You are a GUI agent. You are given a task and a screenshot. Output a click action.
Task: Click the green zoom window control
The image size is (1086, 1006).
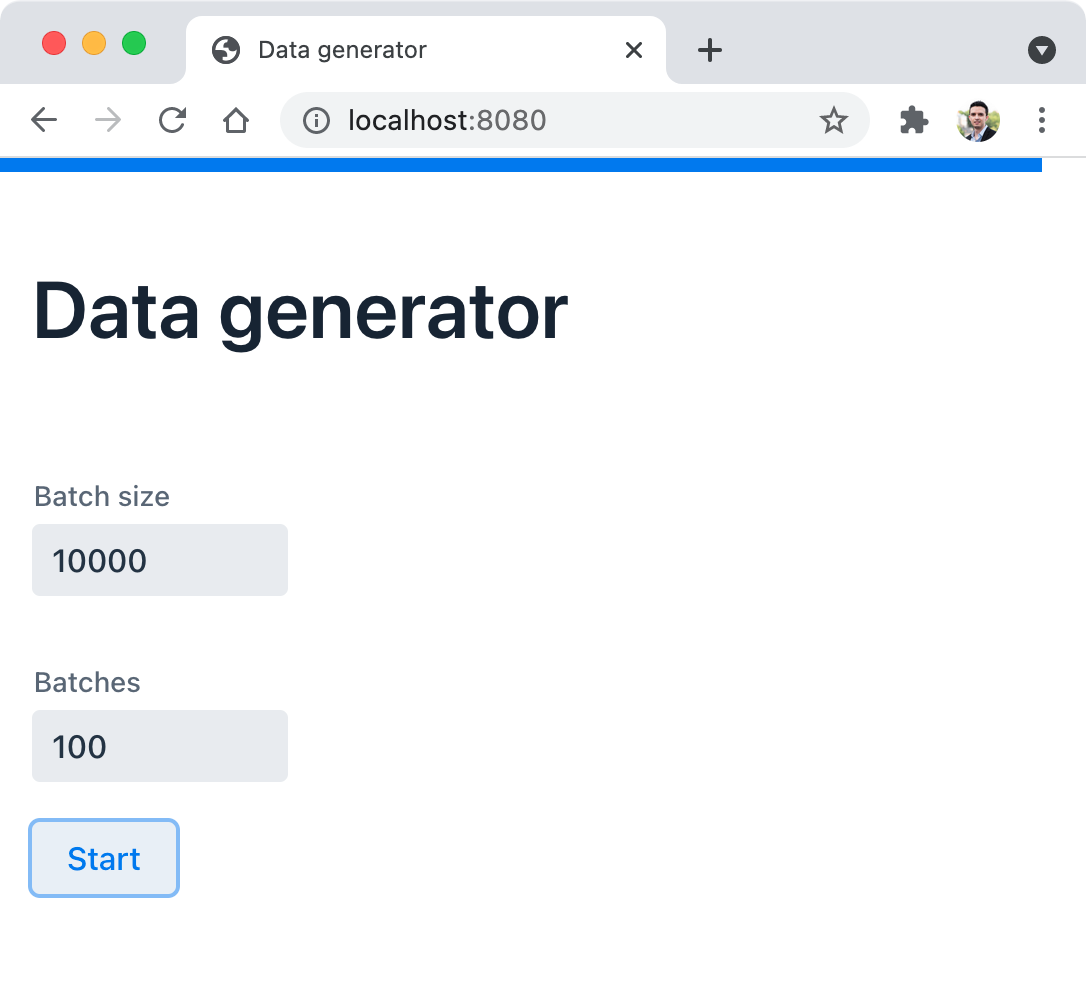click(133, 43)
